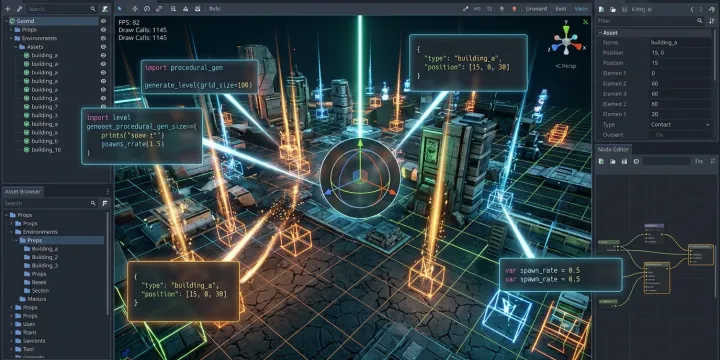
Task: Toggle visibility eye for Goomd root node
Action: (x=103, y=21)
